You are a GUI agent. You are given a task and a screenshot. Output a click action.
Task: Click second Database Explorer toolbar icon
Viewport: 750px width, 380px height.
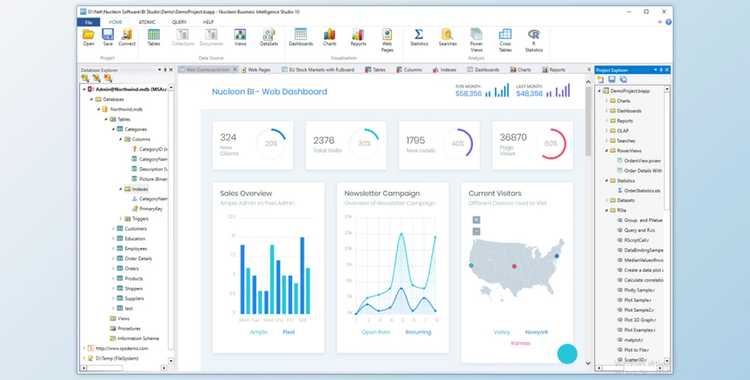[x=97, y=78]
